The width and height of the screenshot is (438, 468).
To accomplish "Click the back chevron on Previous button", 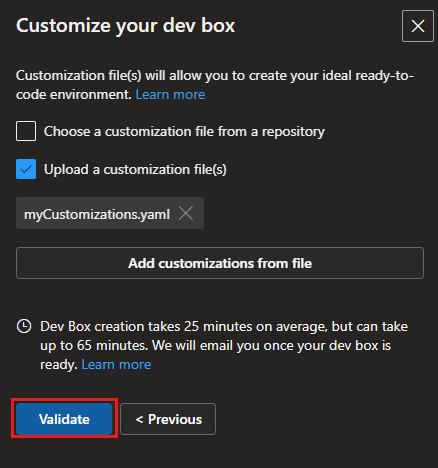I will pos(139,419).
